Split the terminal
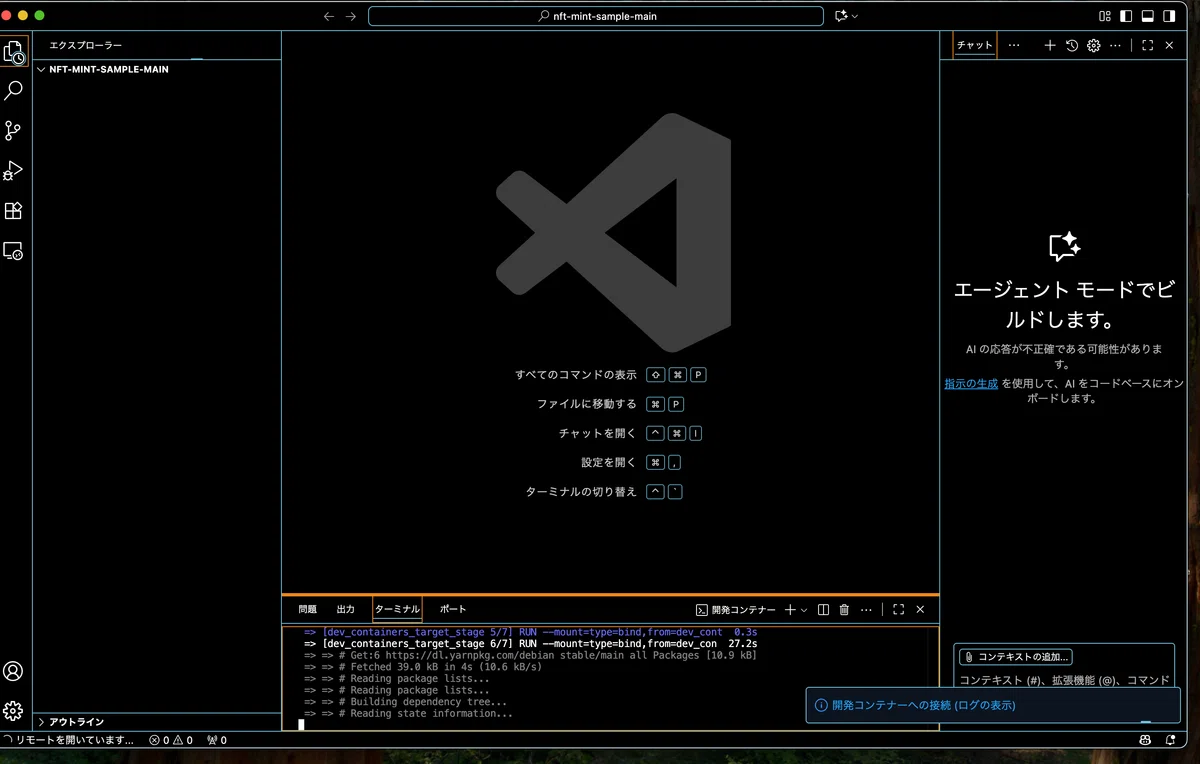The width and height of the screenshot is (1200, 764). click(823, 609)
